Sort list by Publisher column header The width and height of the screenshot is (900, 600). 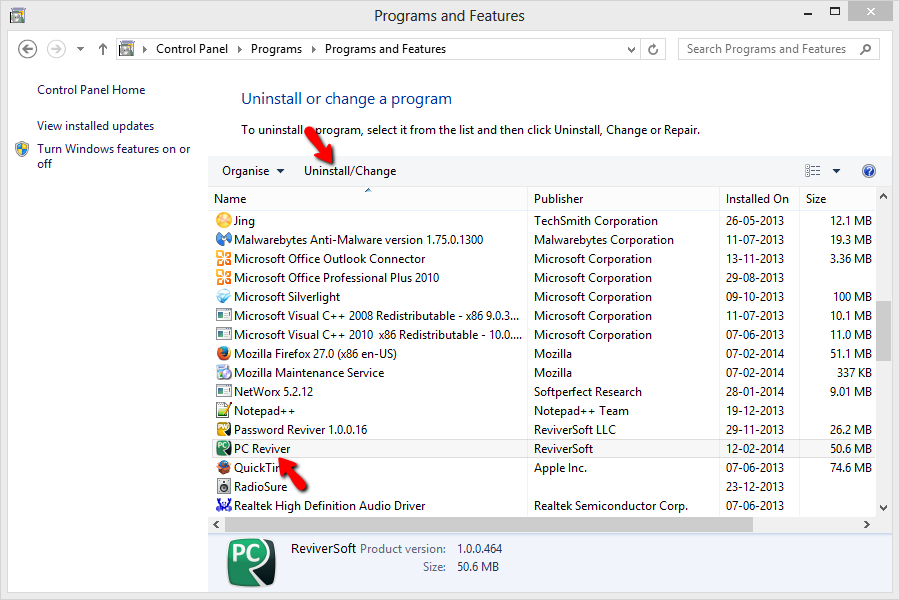[559, 199]
